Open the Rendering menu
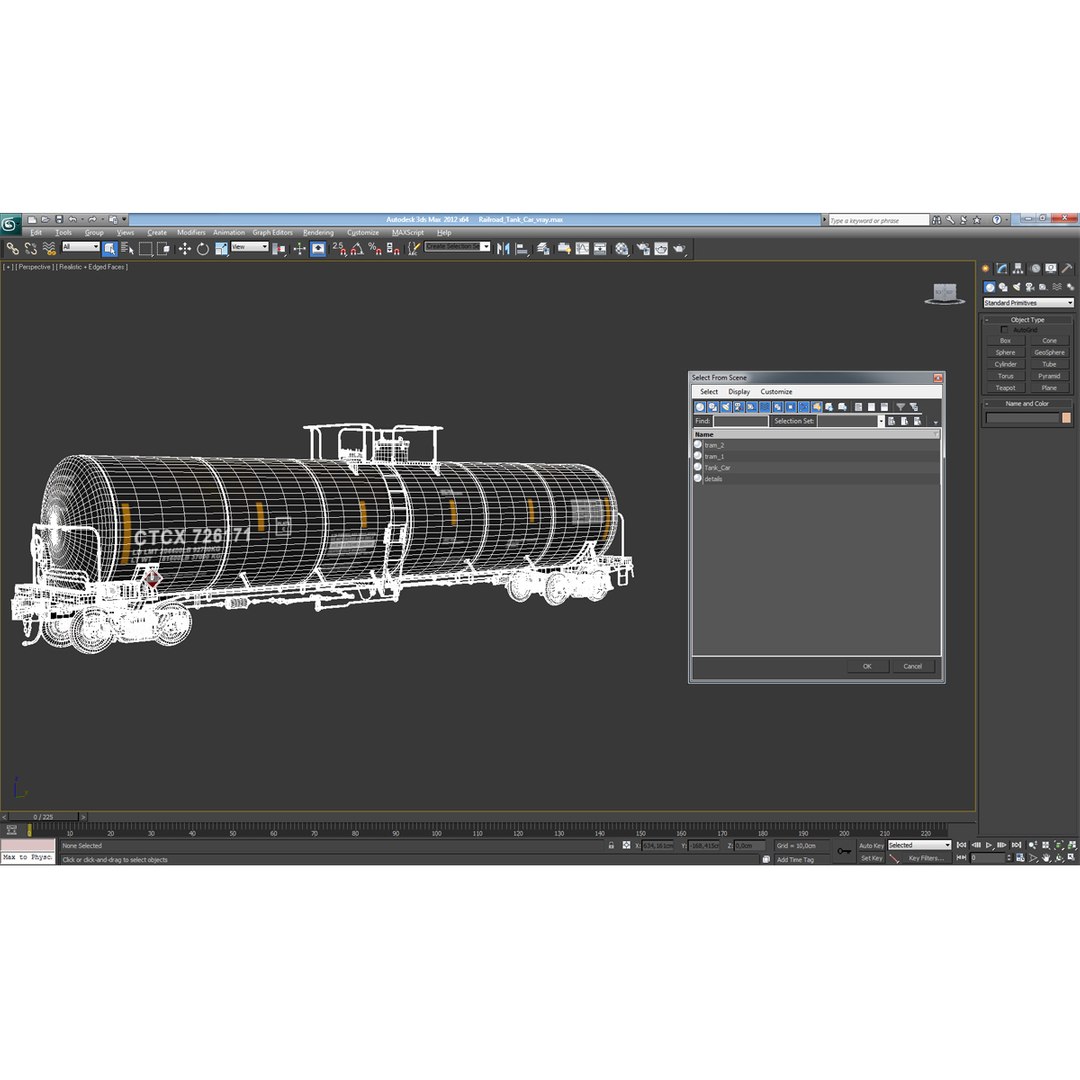 coord(318,233)
